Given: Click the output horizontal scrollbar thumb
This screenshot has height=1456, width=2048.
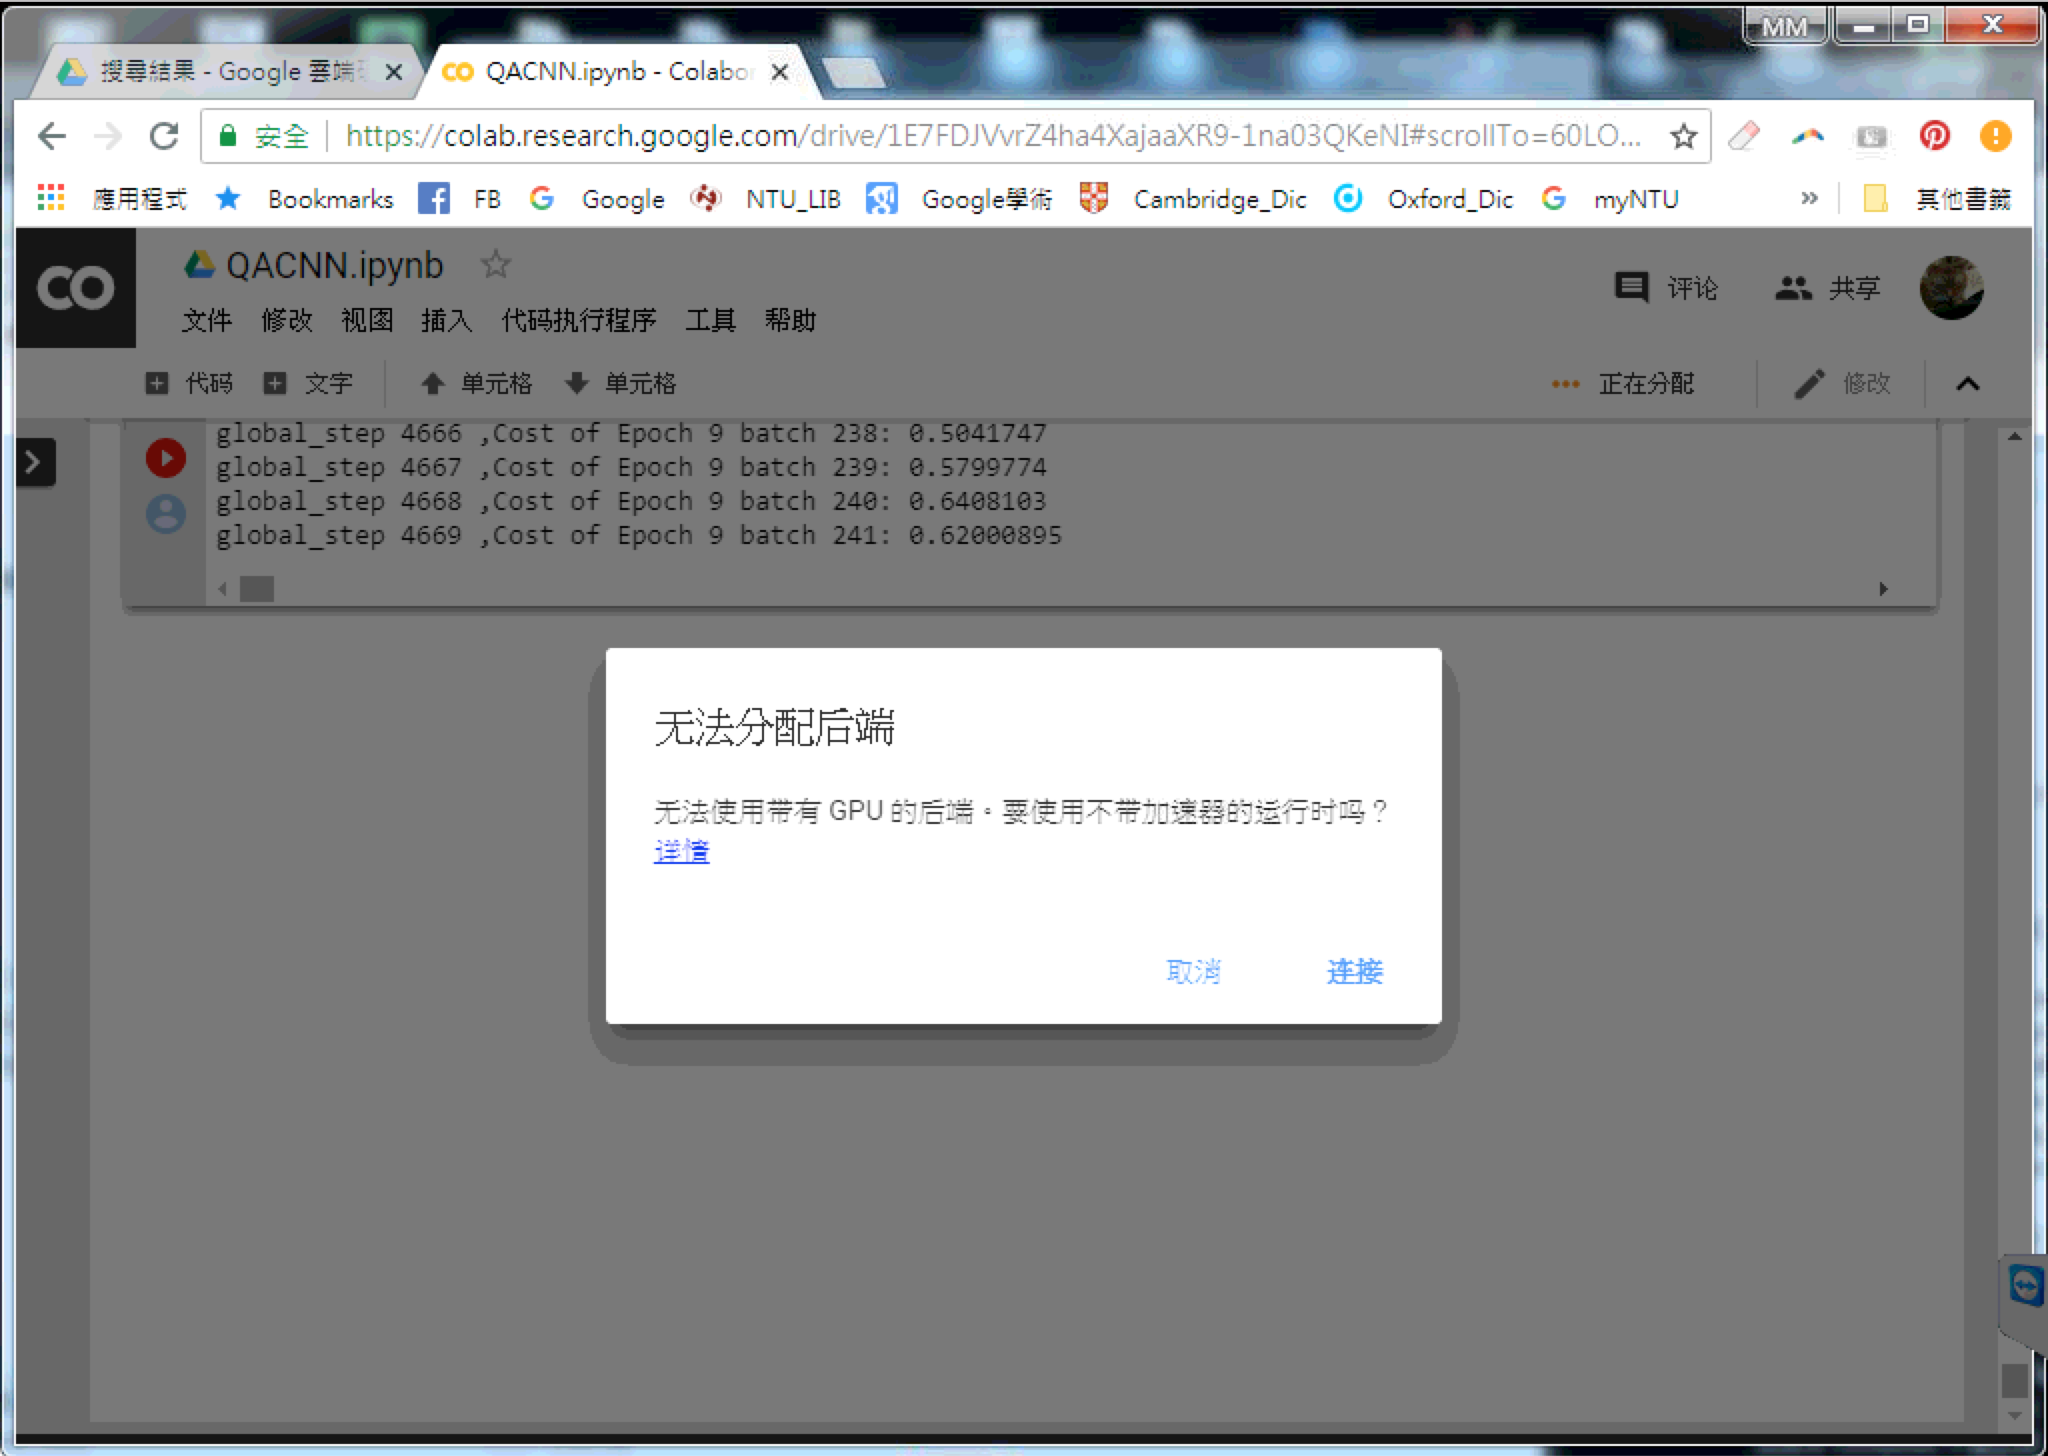Looking at the screenshot, I should [x=257, y=589].
